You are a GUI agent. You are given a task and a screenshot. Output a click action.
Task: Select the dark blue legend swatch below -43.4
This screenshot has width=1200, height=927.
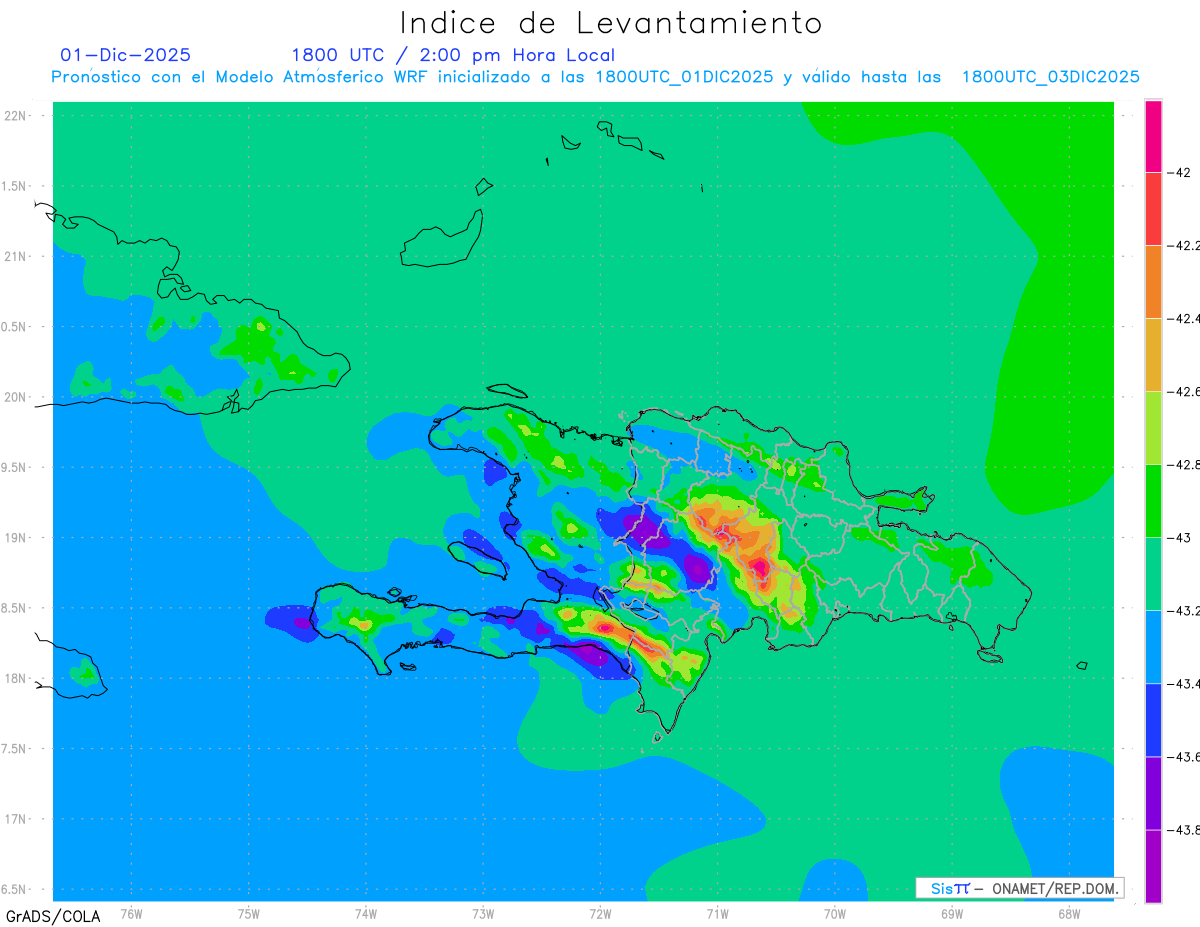click(1153, 720)
